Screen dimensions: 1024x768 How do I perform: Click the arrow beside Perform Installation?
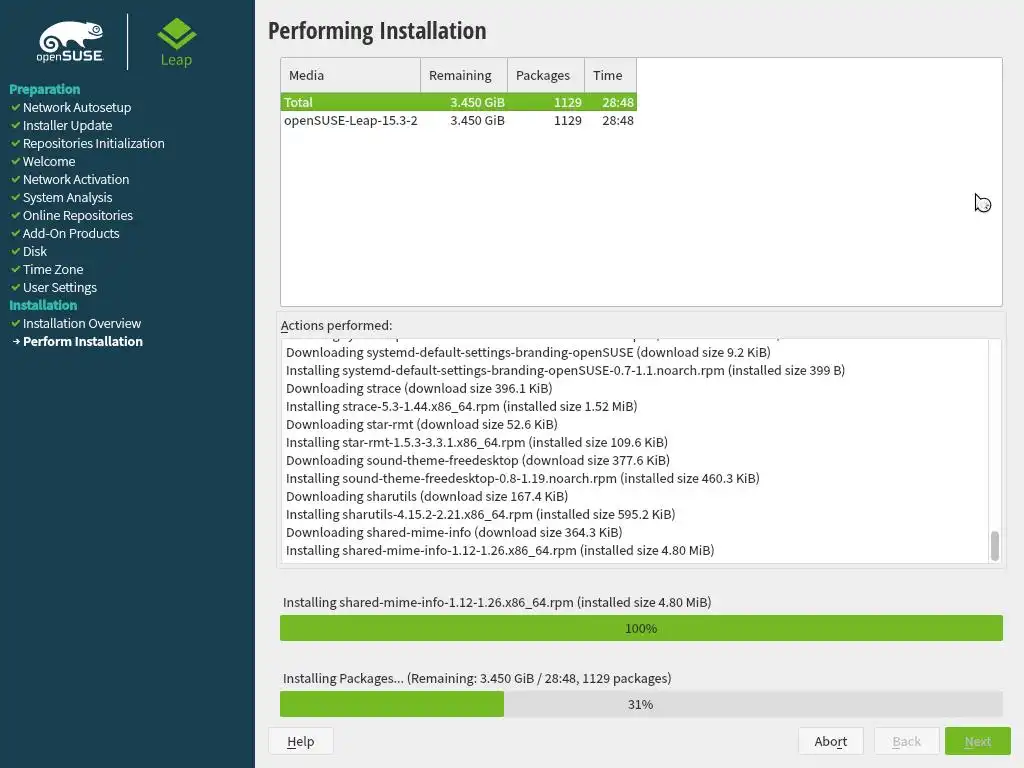click(16, 342)
